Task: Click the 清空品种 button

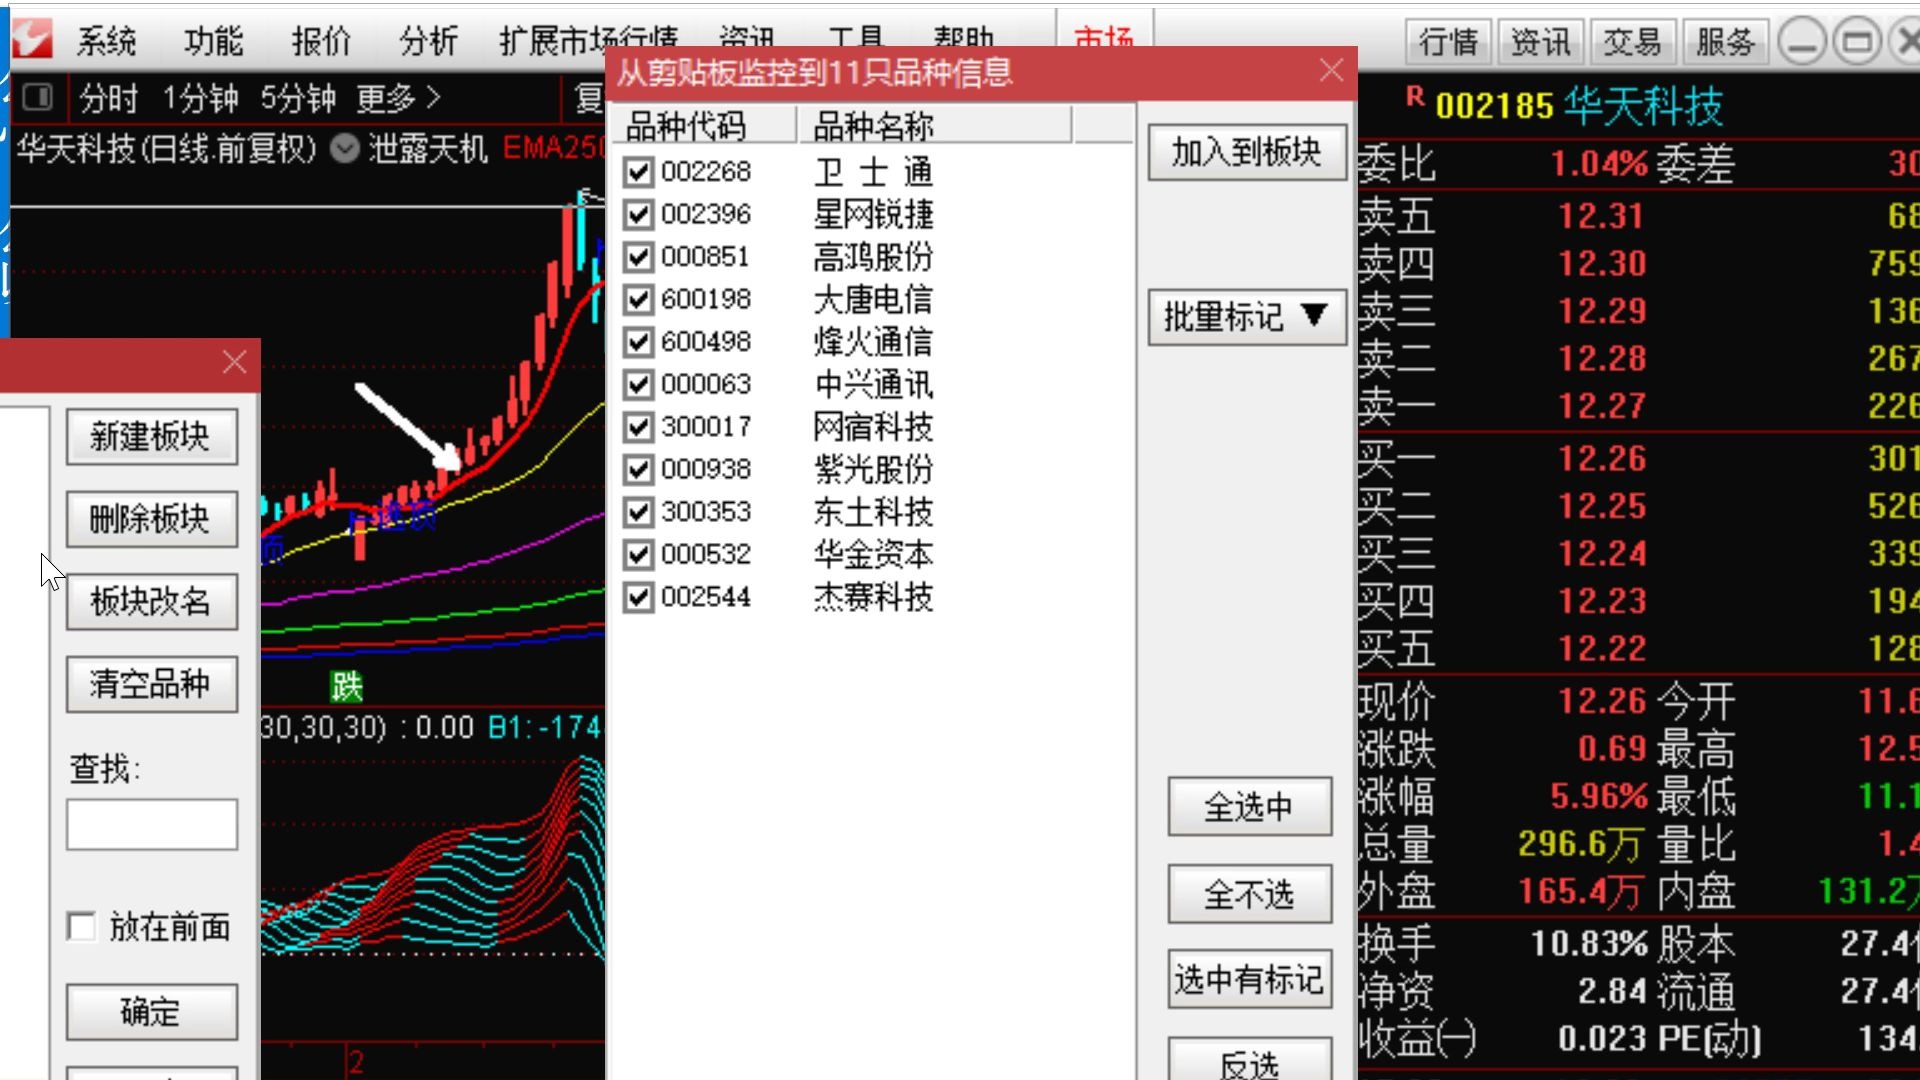Action: (152, 684)
